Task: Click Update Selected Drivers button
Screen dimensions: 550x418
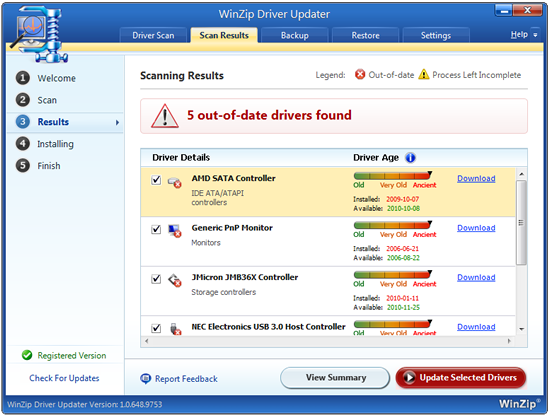Action: click(x=461, y=378)
